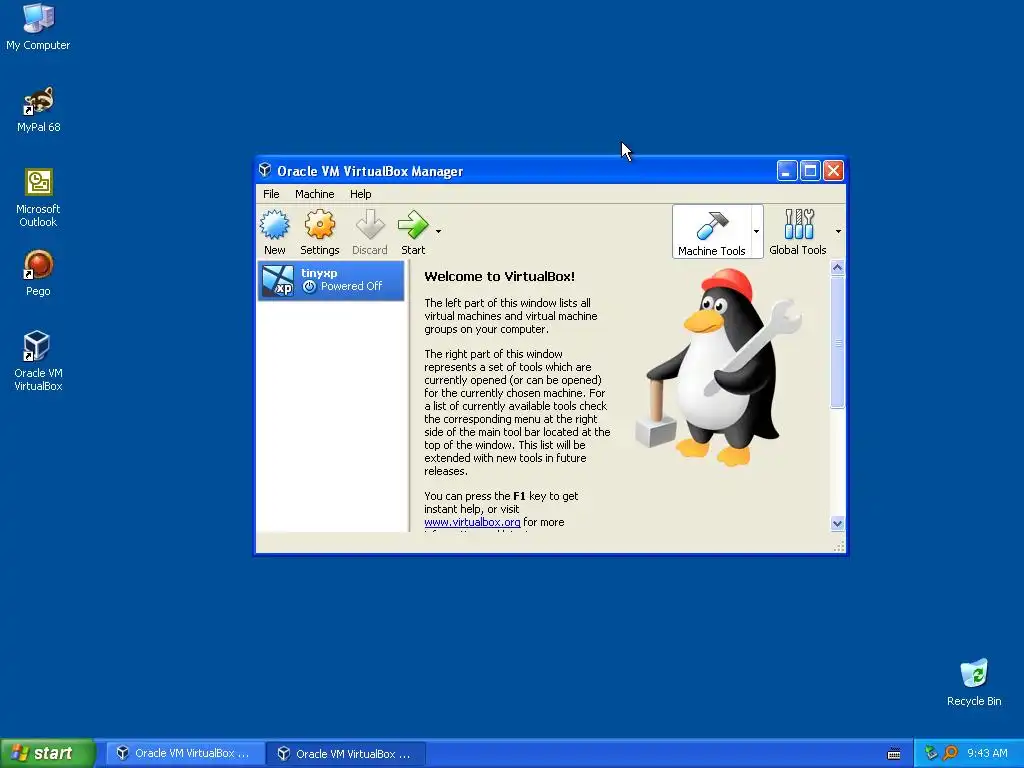Click the penguin mascot illustration

718,367
